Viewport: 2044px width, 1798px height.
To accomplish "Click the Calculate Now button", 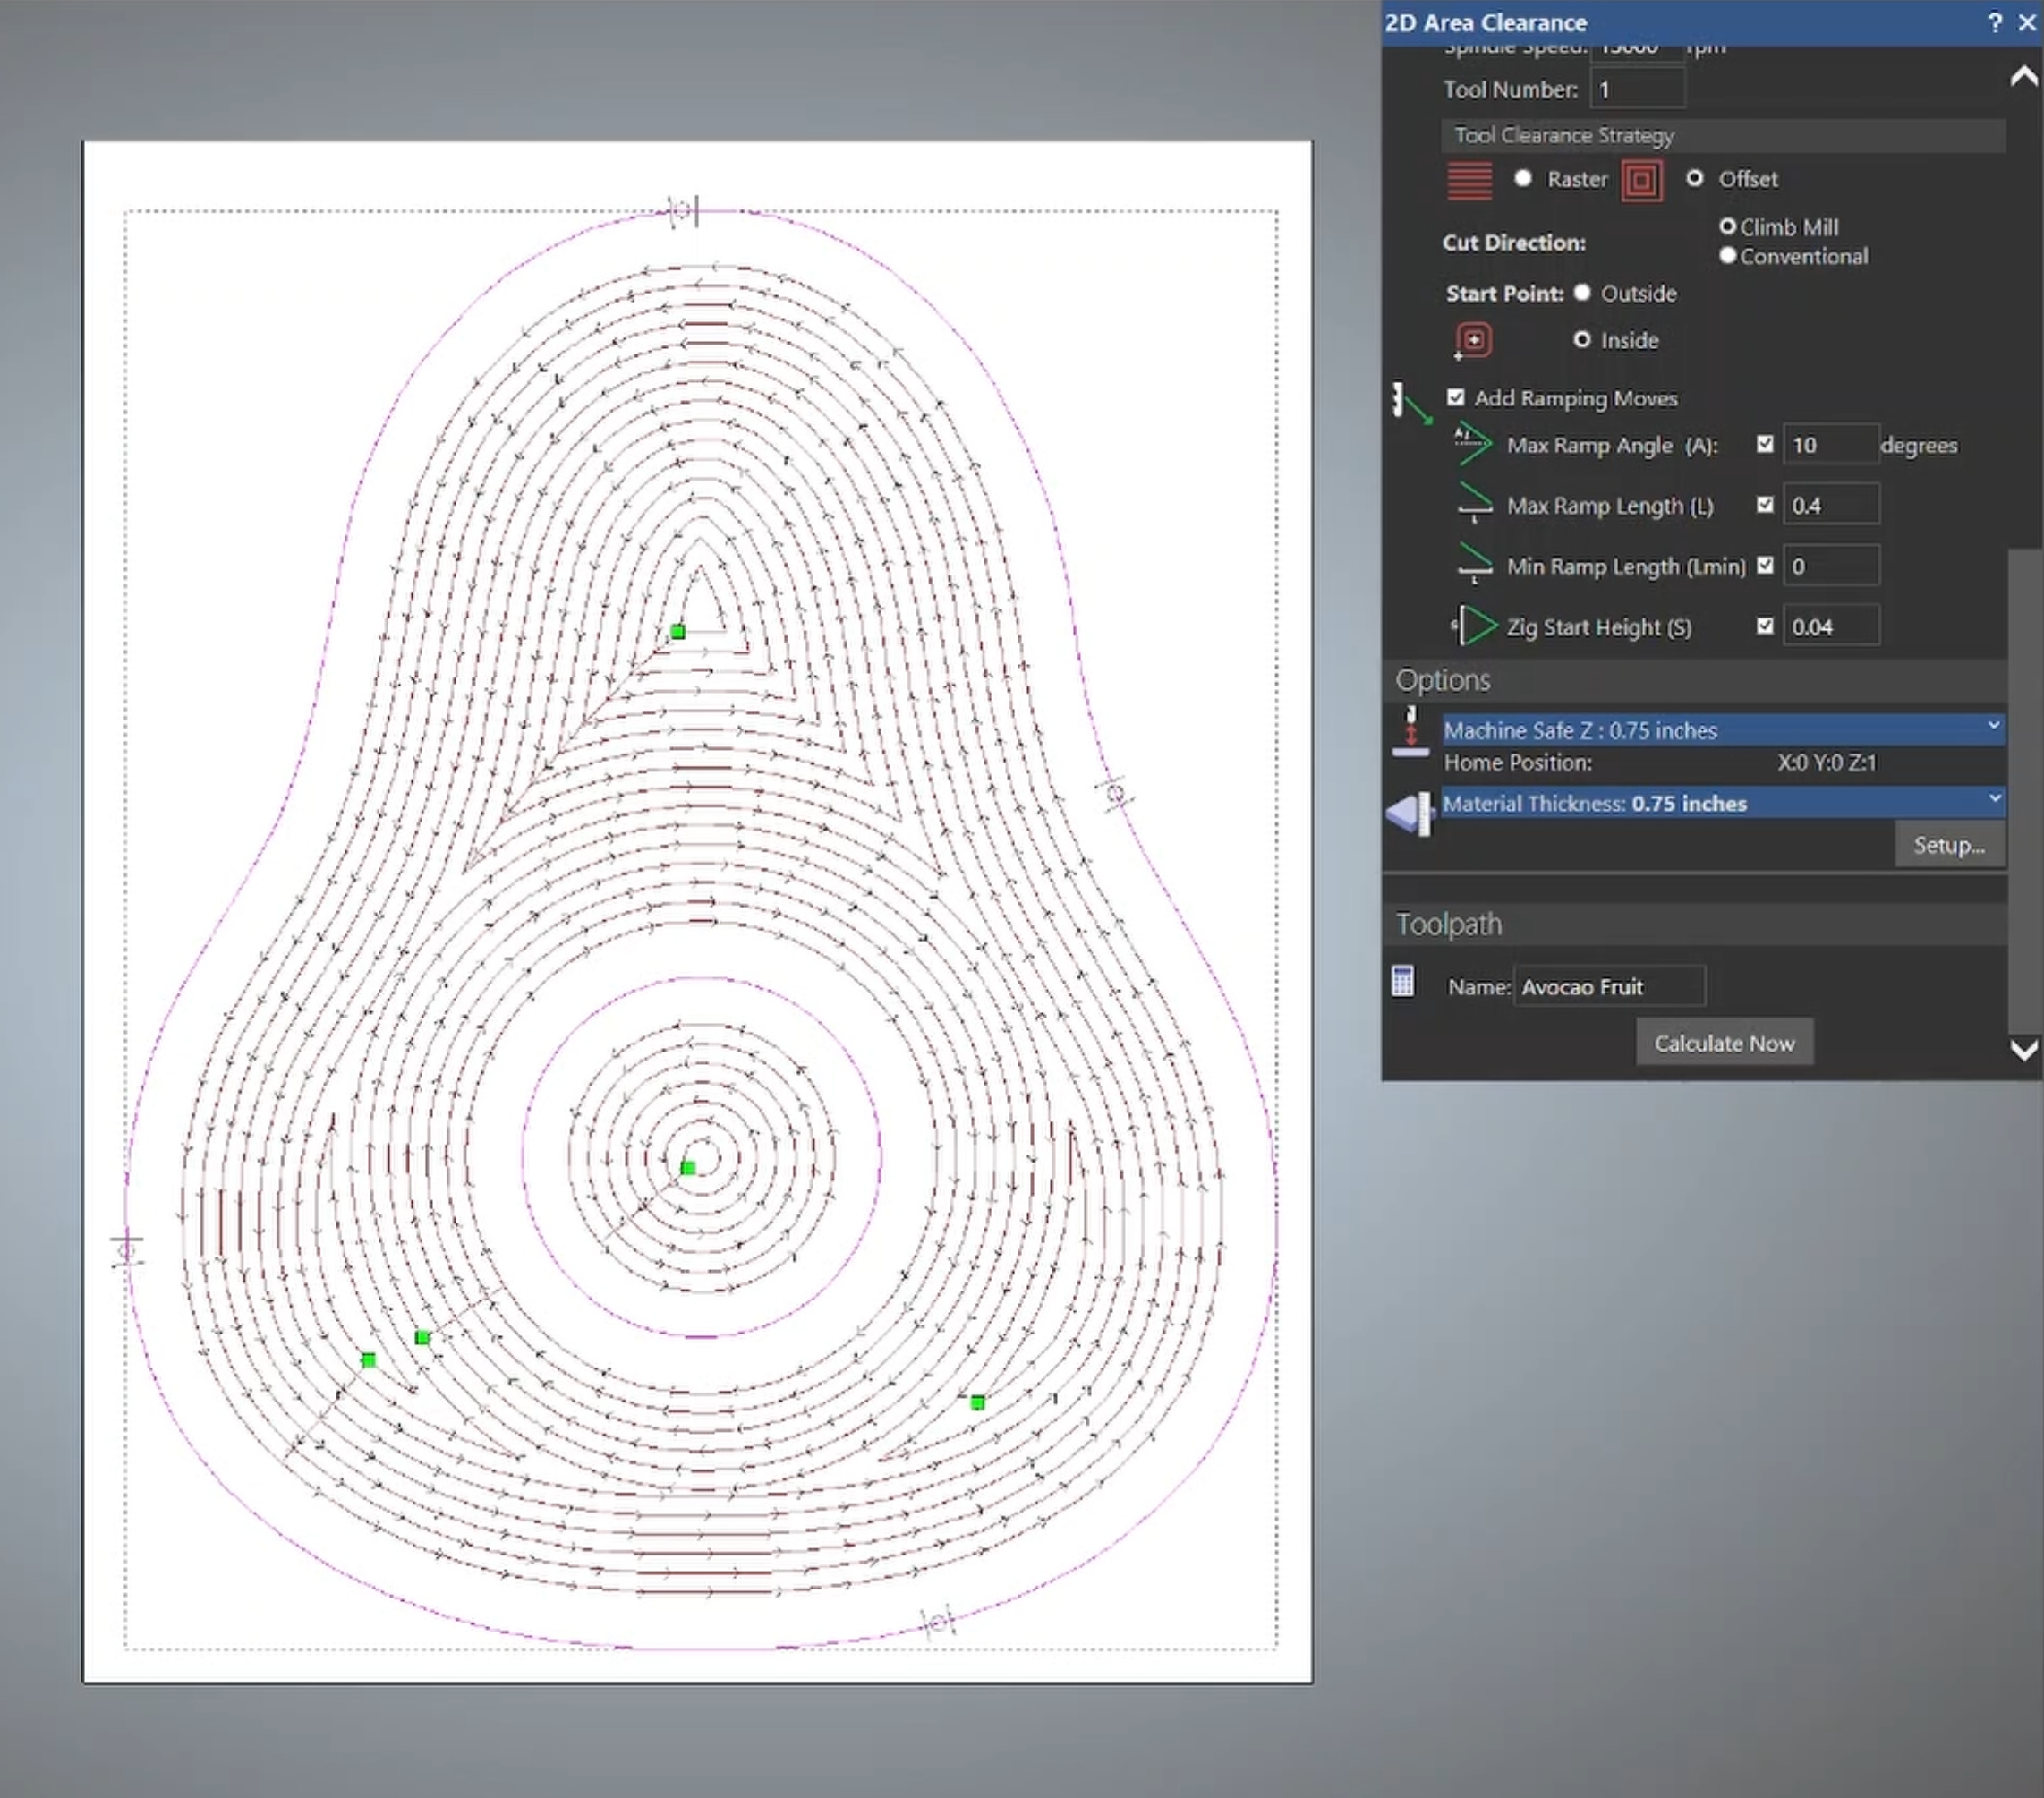I will click(x=1724, y=1043).
